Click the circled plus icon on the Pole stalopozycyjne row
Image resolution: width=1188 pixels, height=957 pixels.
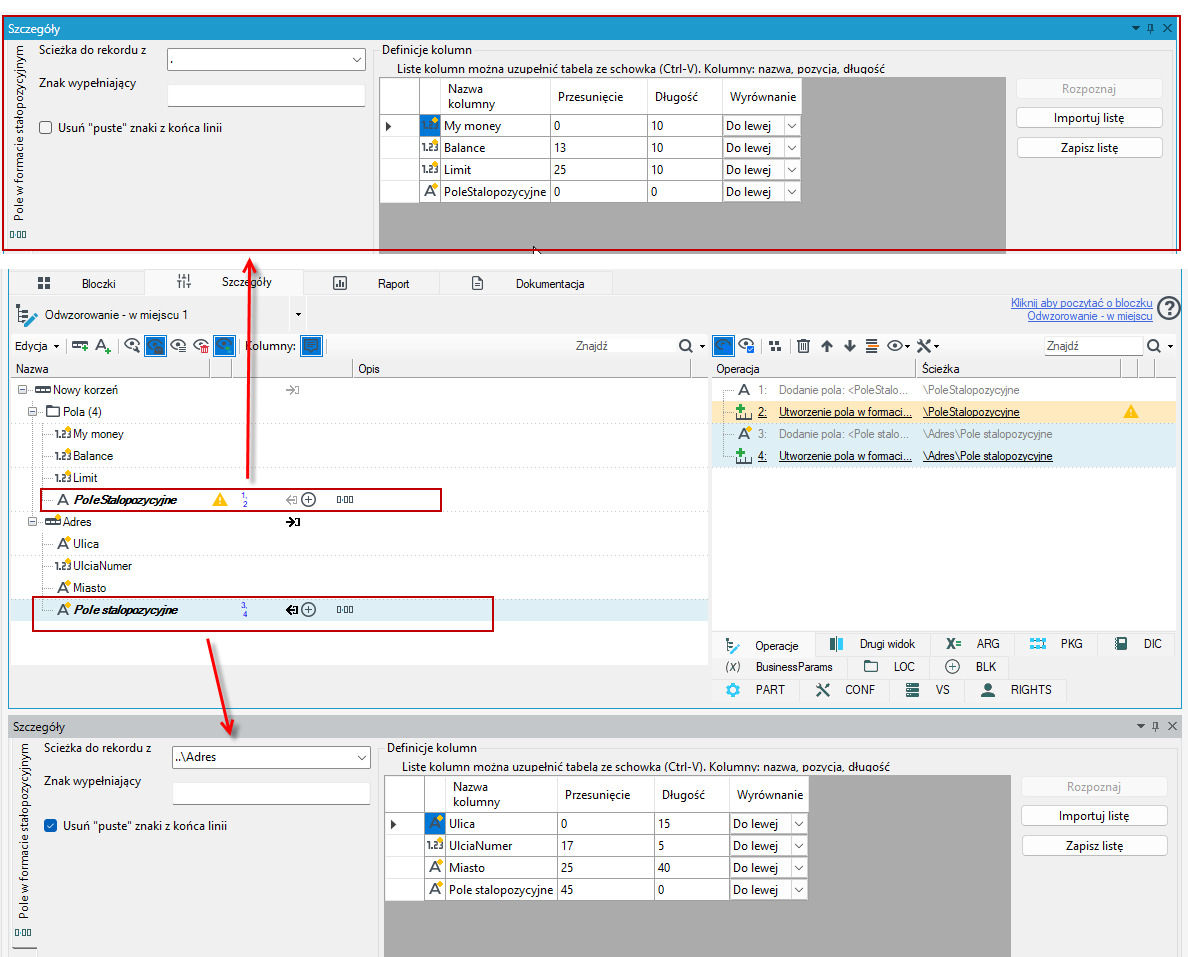[x=308, y=609]
